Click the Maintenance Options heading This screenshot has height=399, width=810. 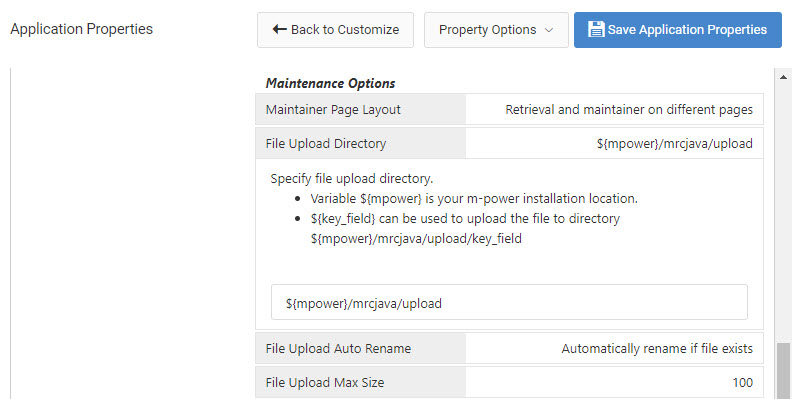coord(331,83)
